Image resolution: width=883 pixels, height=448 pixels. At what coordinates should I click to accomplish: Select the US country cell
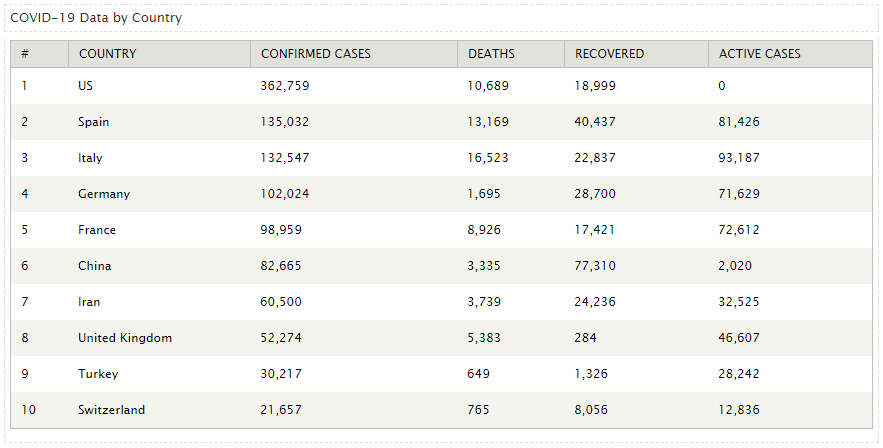[x=86, y=86]
